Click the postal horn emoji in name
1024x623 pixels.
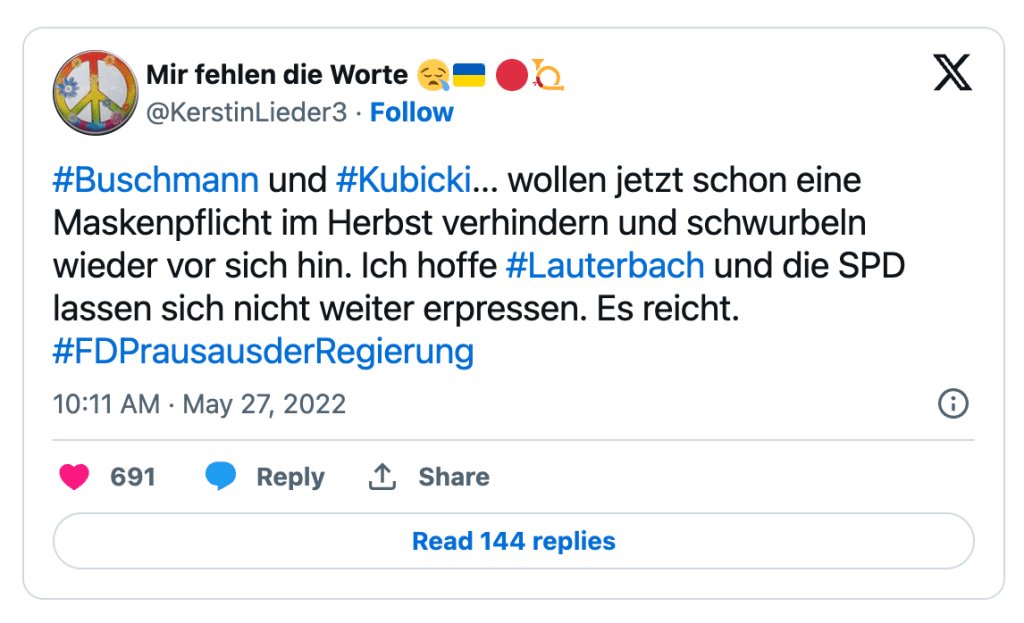click(x=548, y=74)
